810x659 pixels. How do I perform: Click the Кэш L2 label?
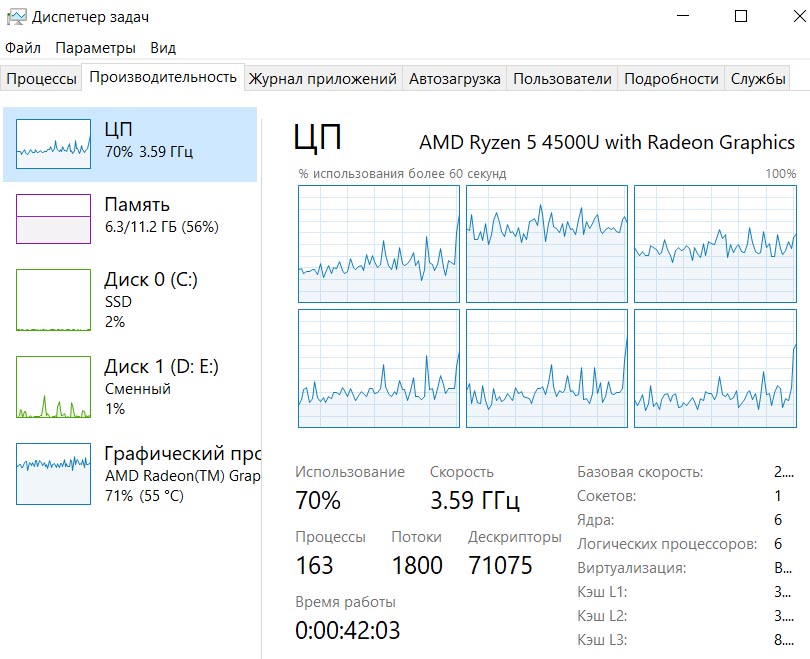[x=602, y=616]
